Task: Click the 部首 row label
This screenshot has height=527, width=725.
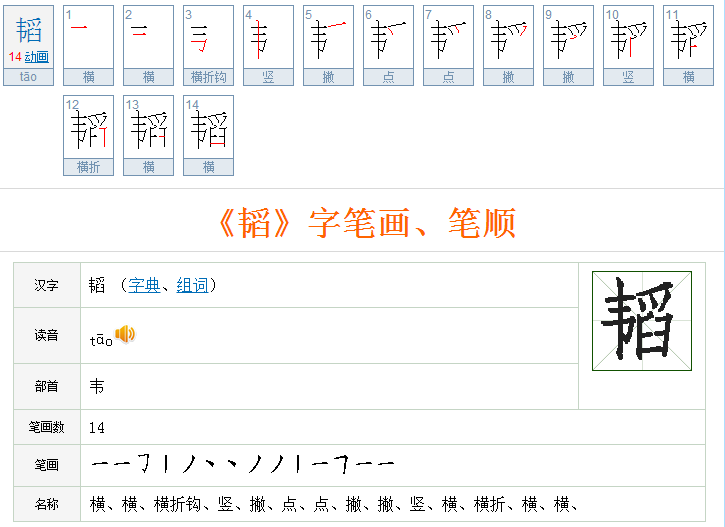Action: pos(47,386)
